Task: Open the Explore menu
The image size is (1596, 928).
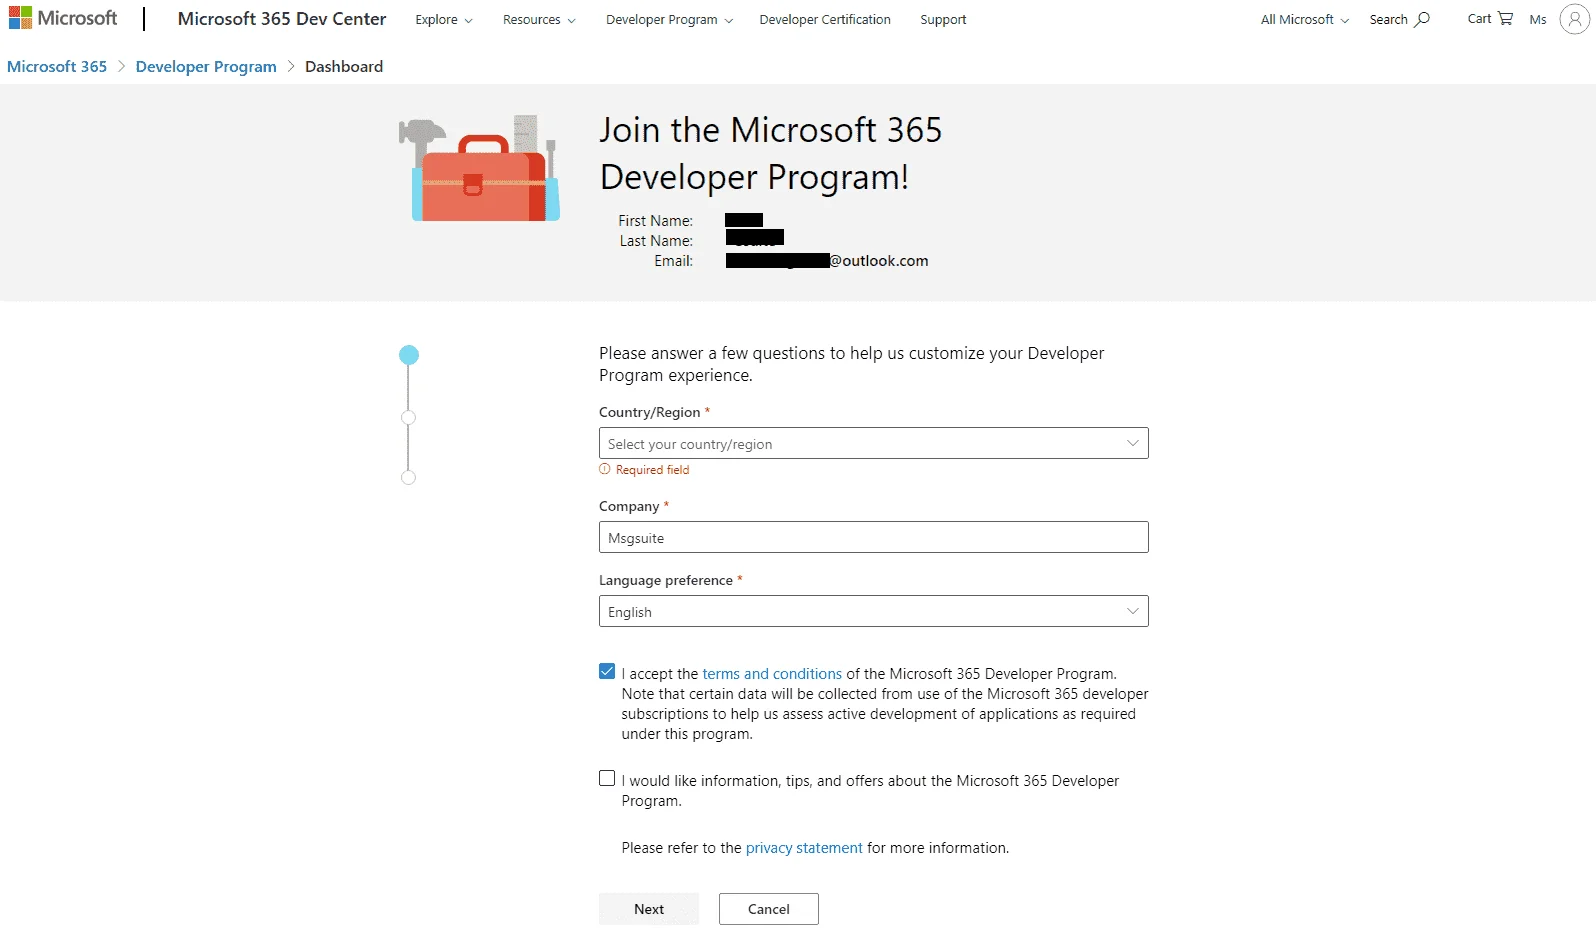Action: 444,19
